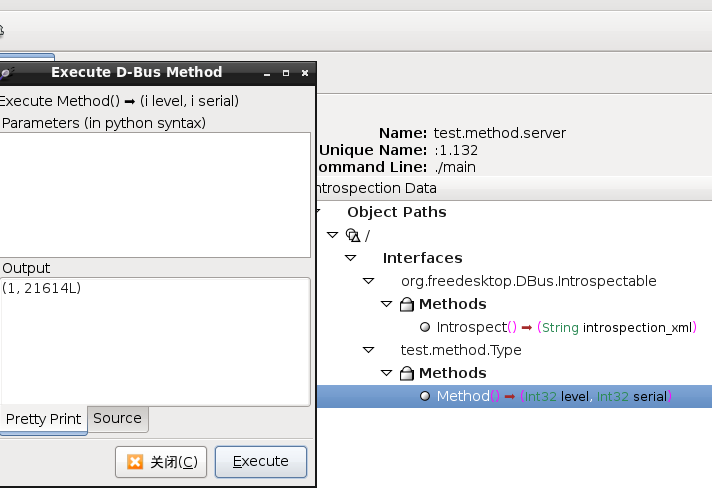Click the command line value ./main

coord(455,168)
